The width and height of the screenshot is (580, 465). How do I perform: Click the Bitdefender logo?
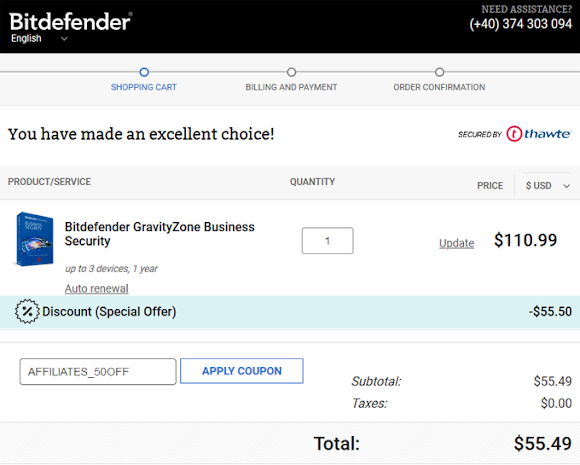[x=71, y=21]
